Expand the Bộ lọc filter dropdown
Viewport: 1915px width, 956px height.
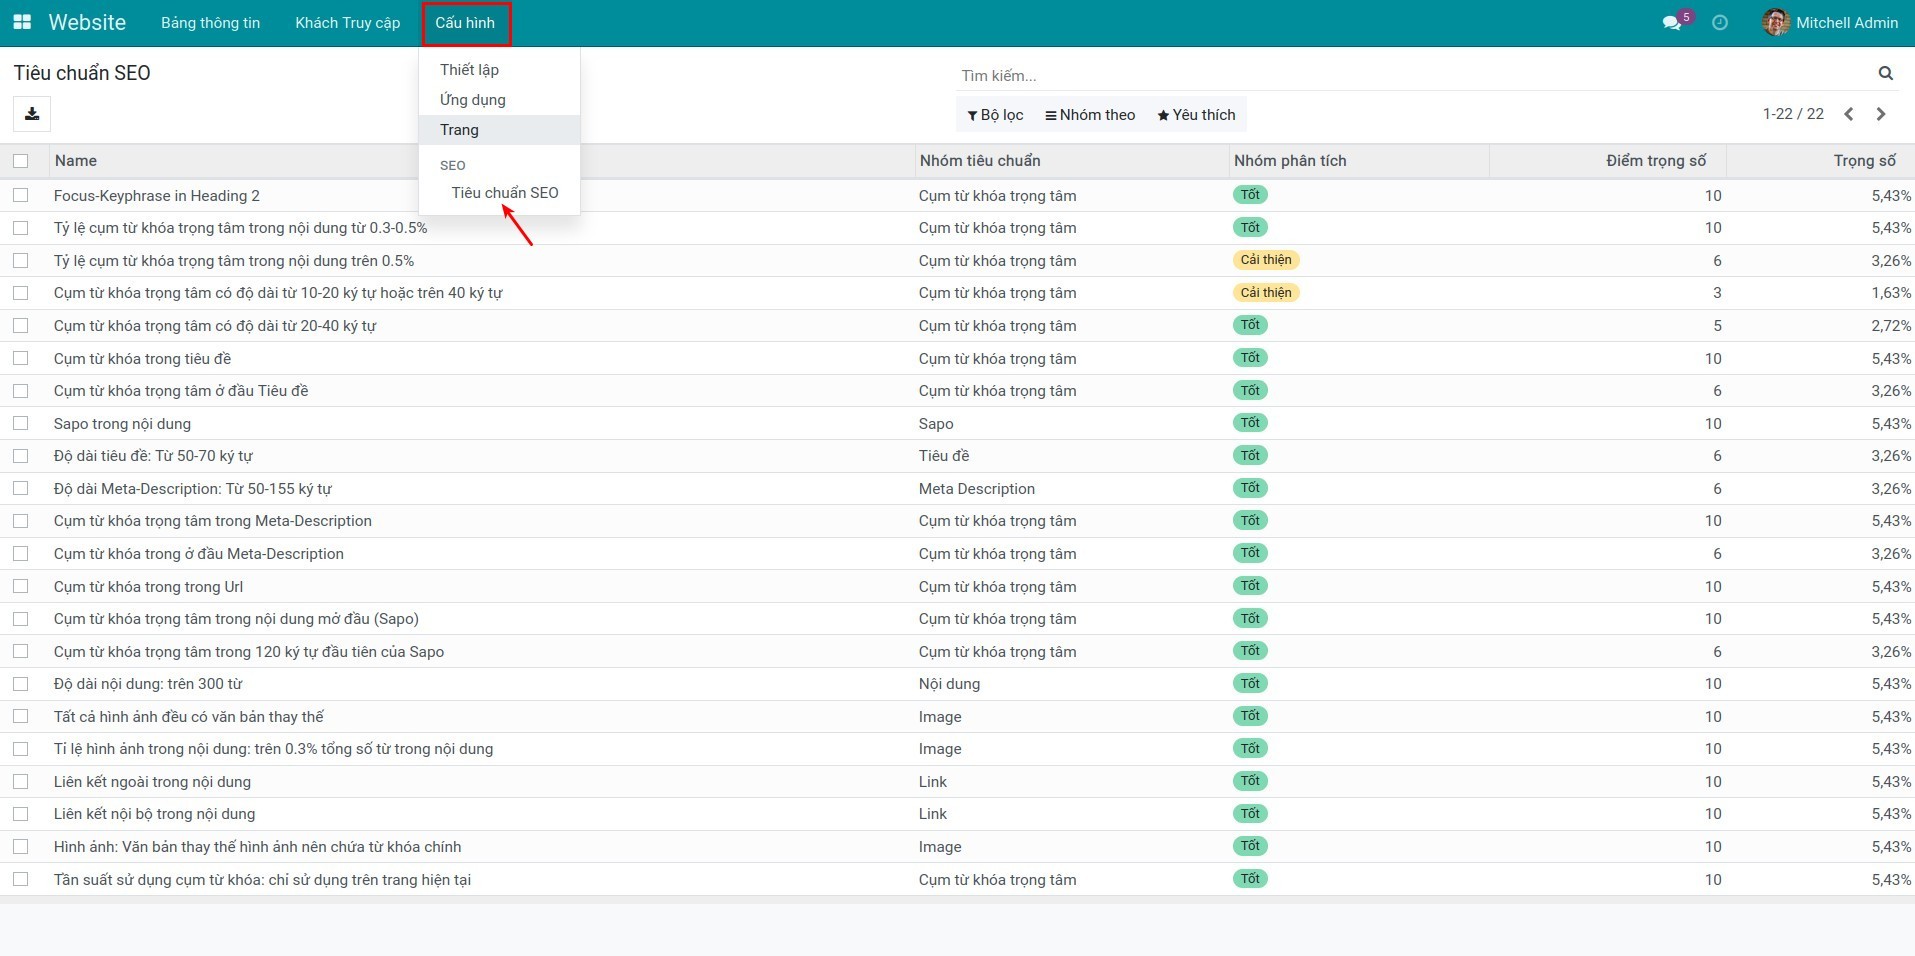(995, 115)
